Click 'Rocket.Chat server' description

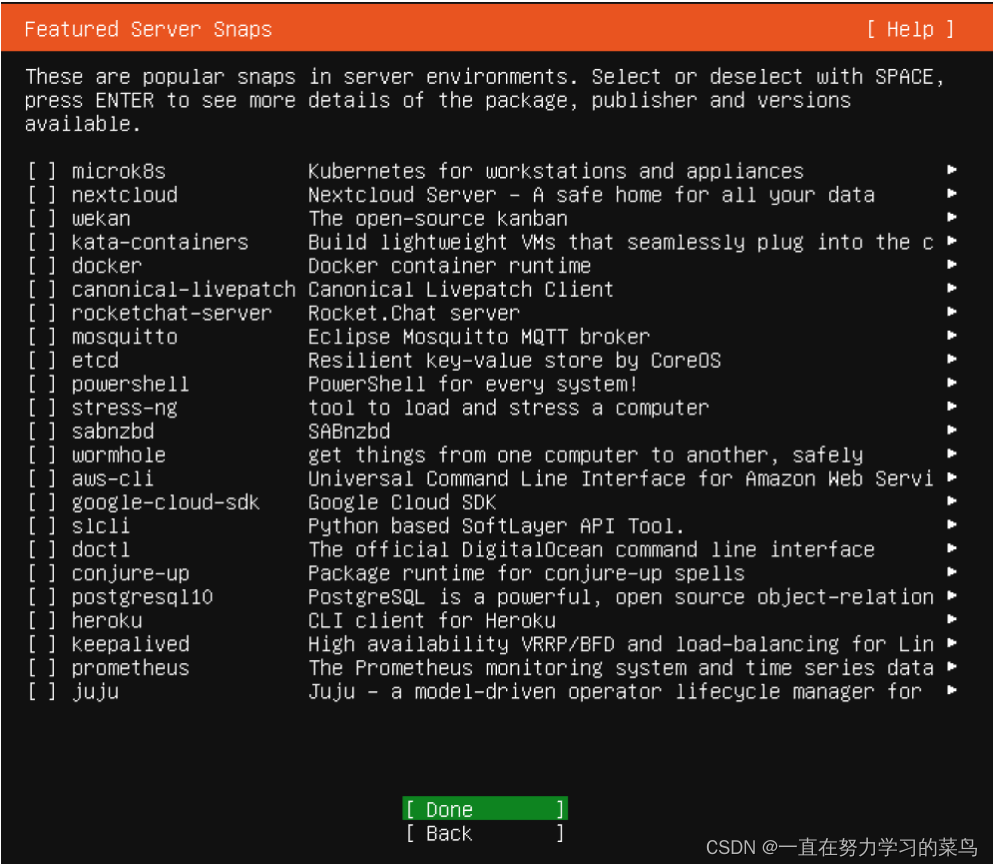(x=414, y=313)
